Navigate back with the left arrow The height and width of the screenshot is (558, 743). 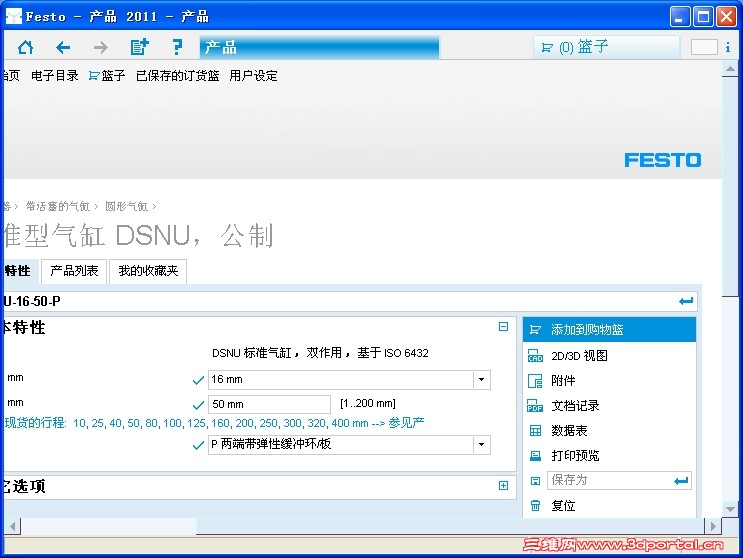click(63, 47)
